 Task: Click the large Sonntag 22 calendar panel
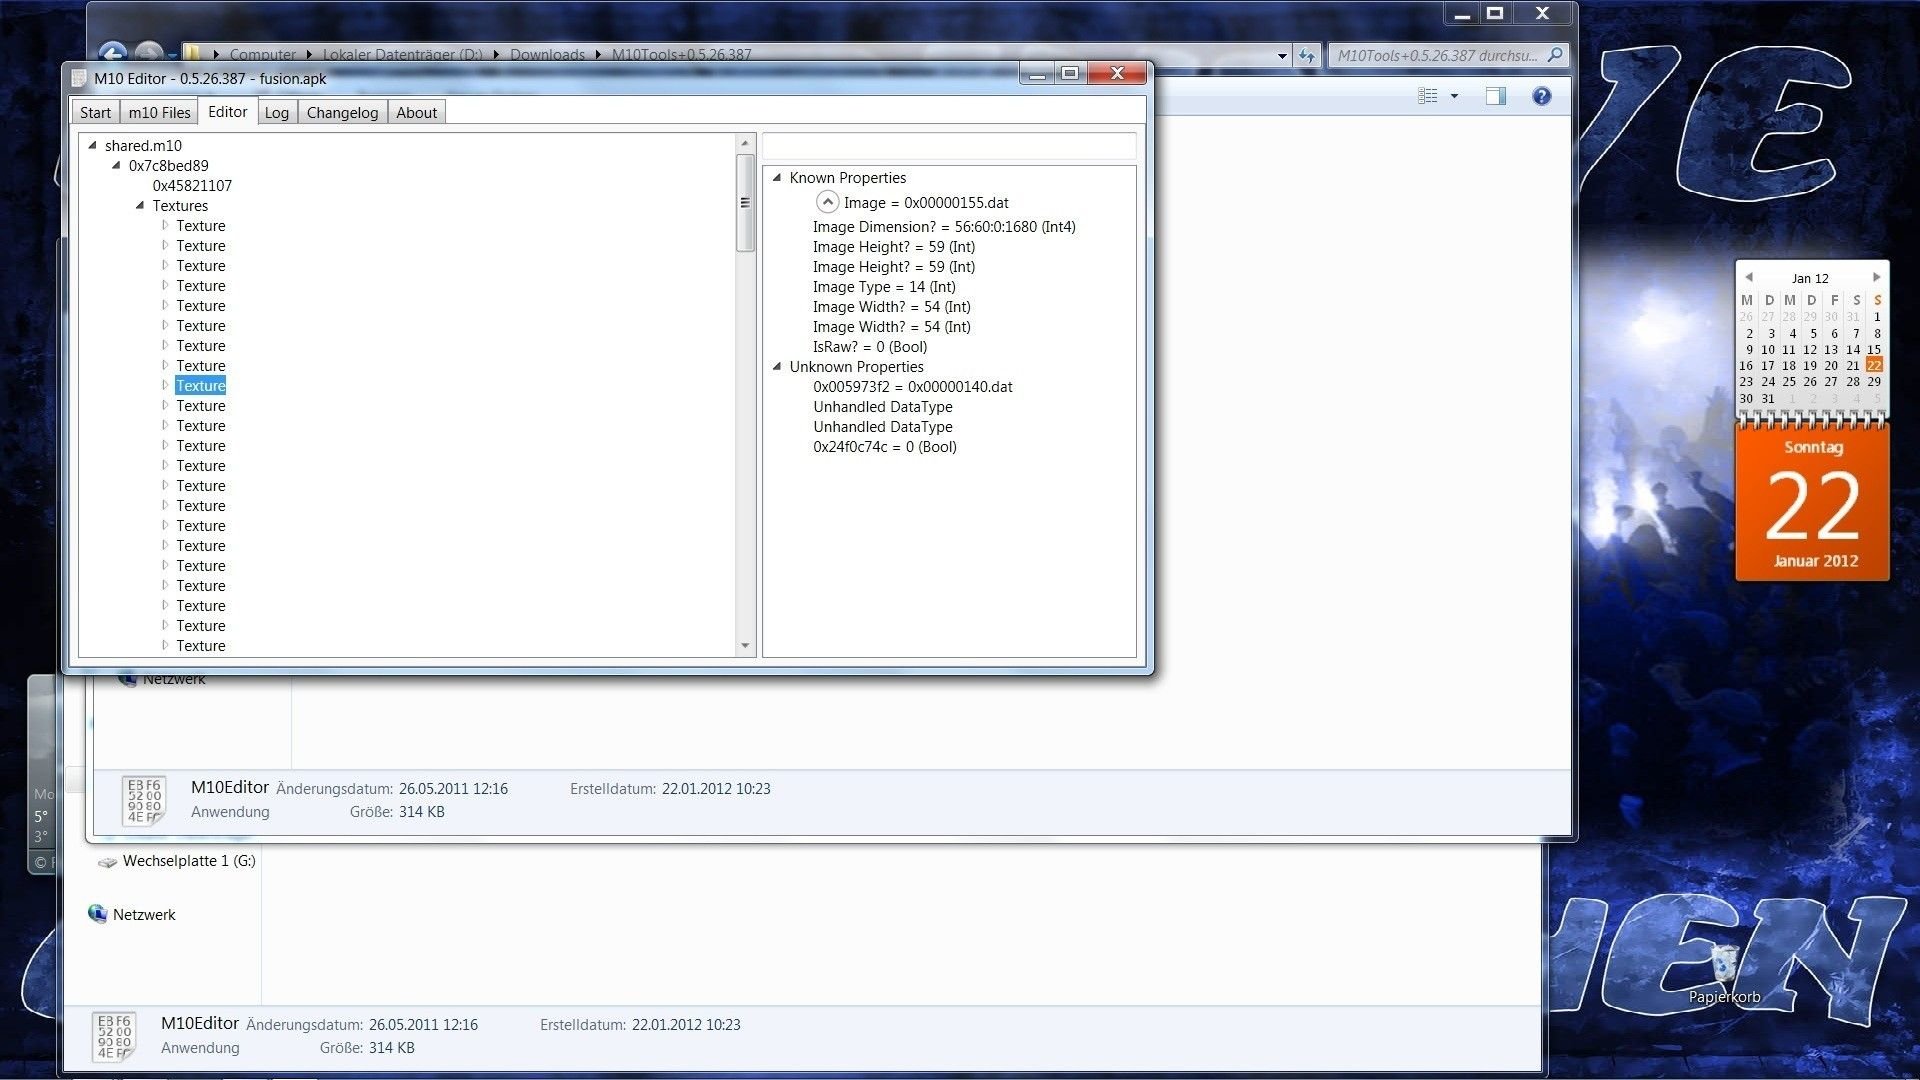[x=1812, y=503]
